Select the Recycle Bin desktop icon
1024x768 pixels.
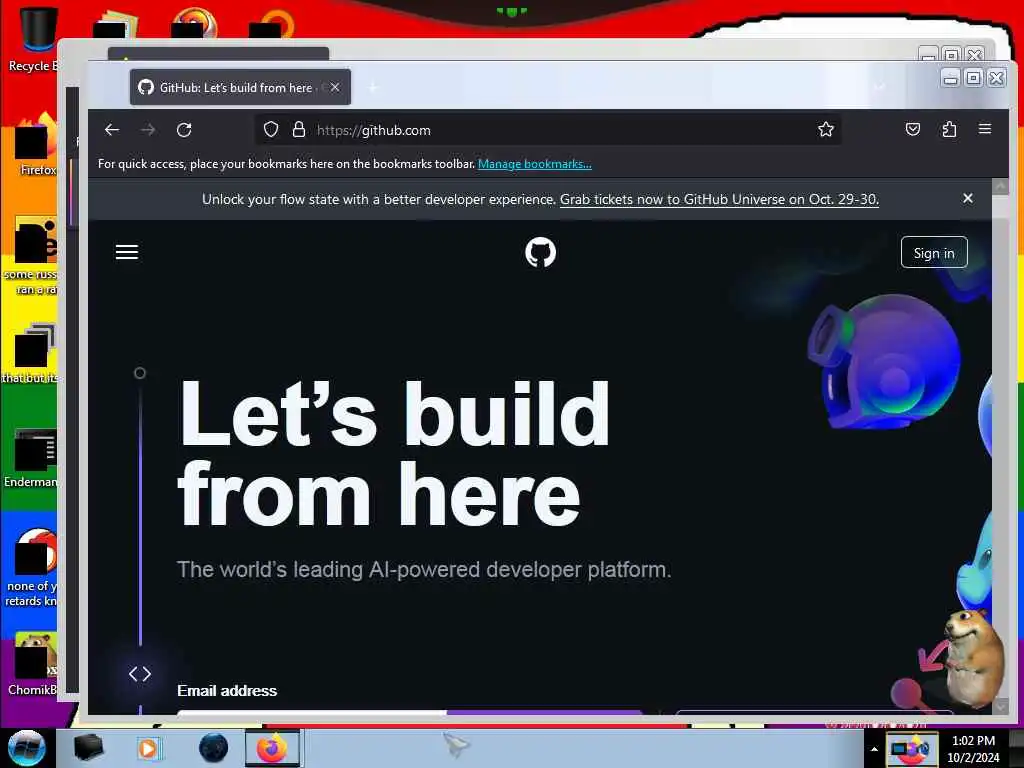(33, 39)
